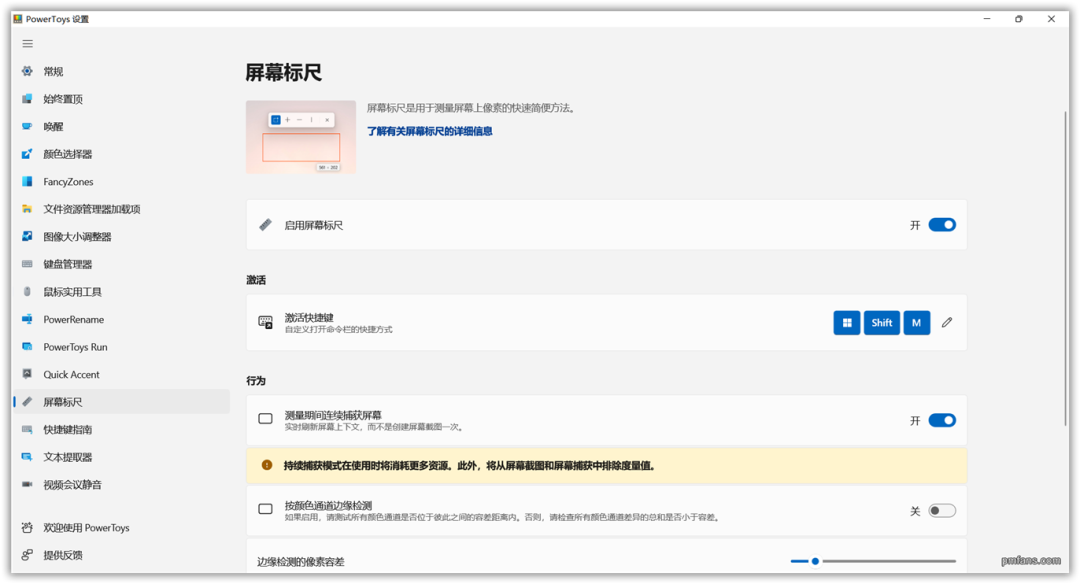Navigate to PowerToys Run

click(x=122, y=346)
